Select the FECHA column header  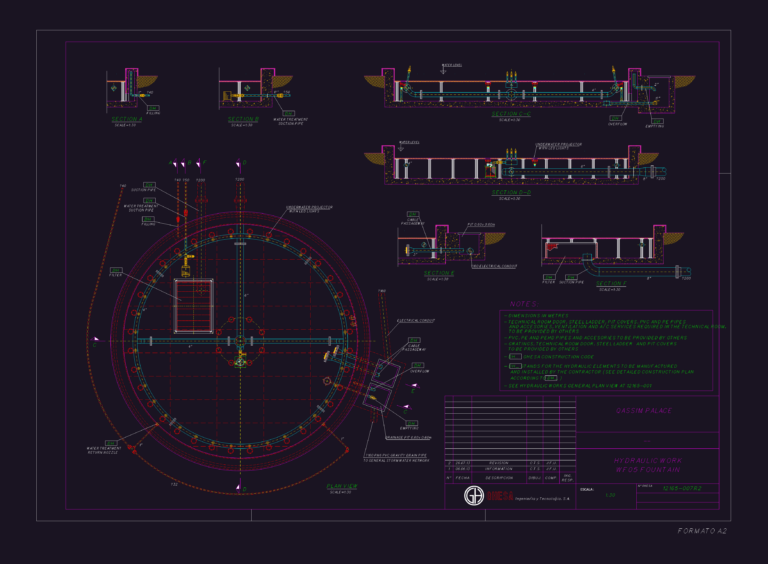tap(462, 478)
